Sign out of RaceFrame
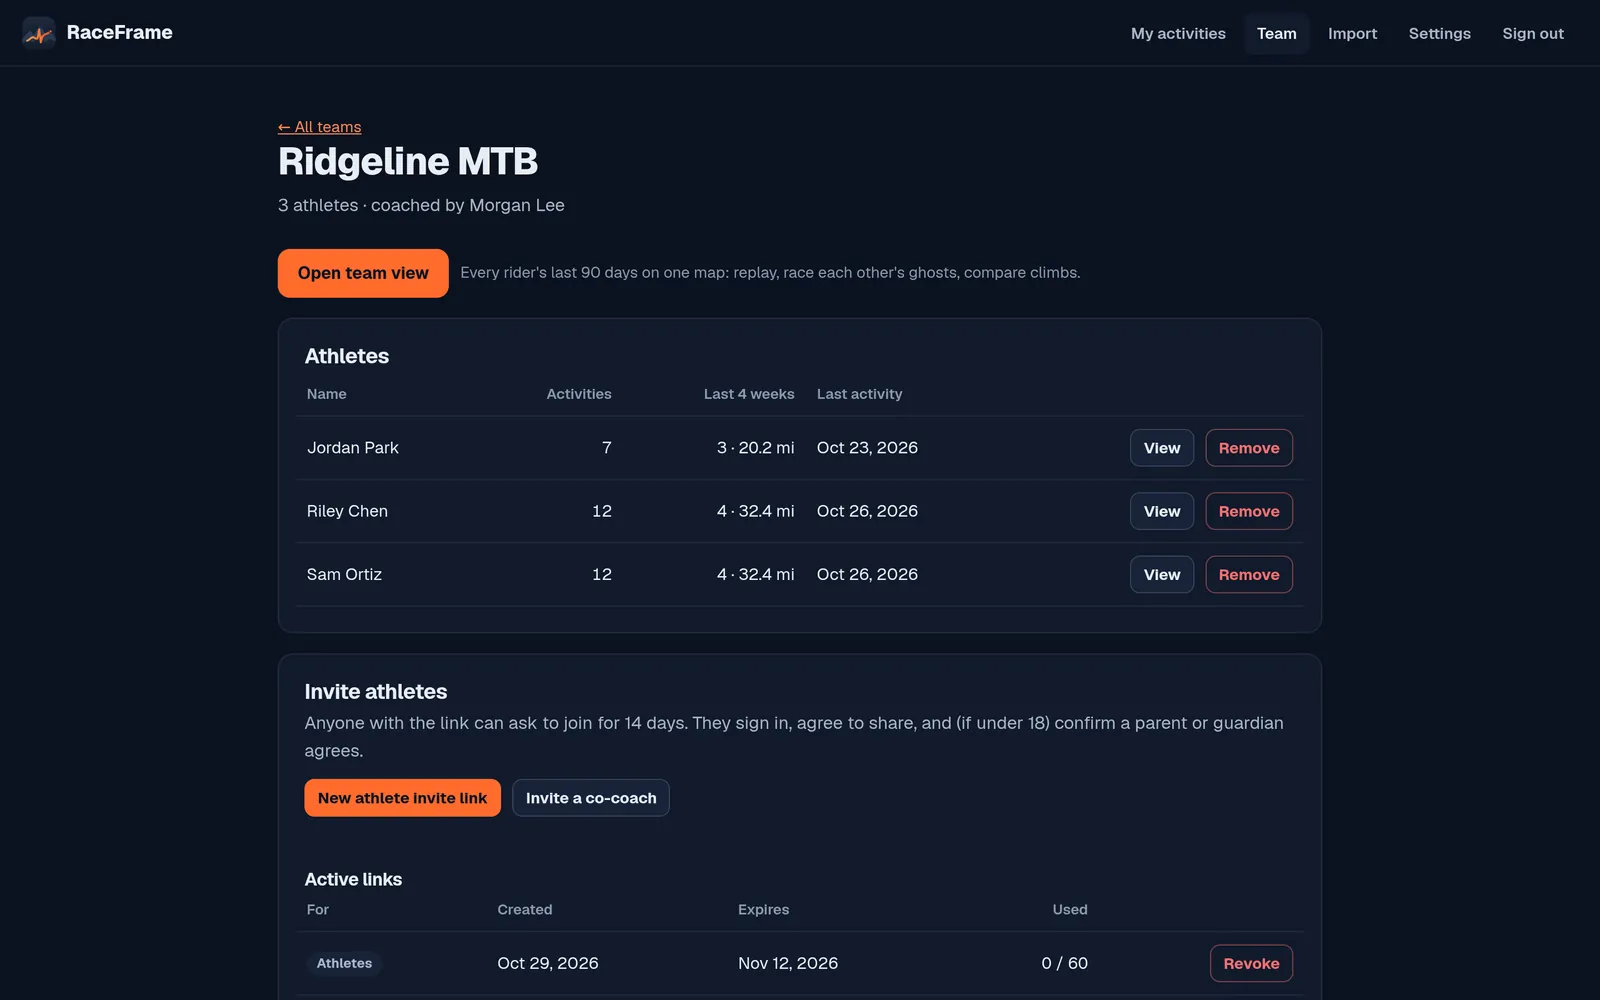 point(1532,33)
